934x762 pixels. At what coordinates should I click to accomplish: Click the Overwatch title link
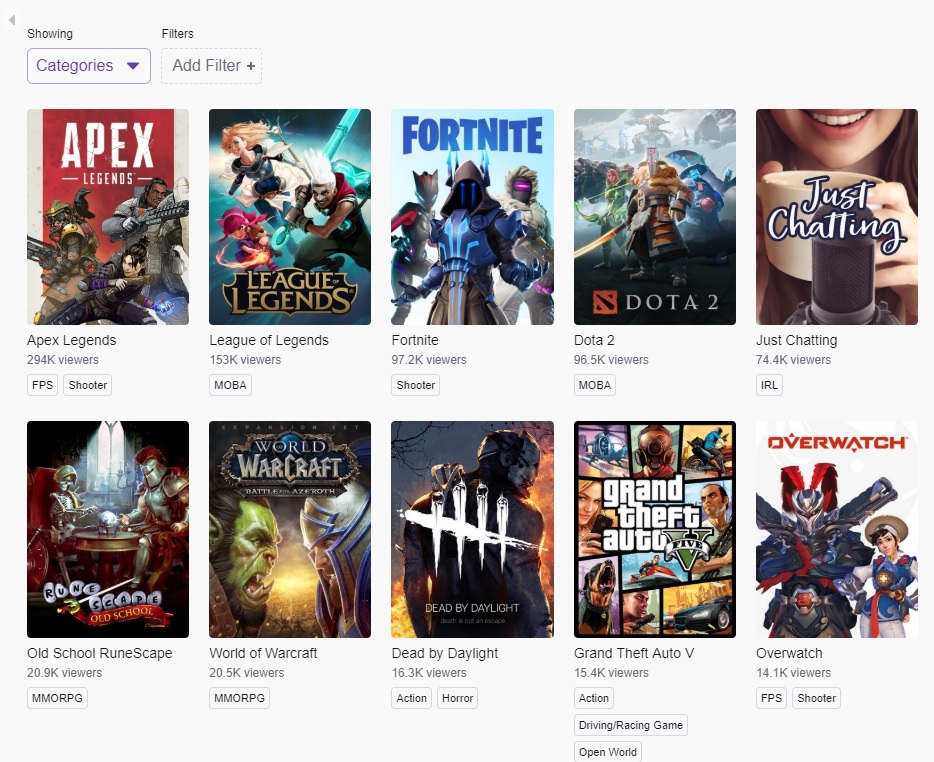[790, 653]
